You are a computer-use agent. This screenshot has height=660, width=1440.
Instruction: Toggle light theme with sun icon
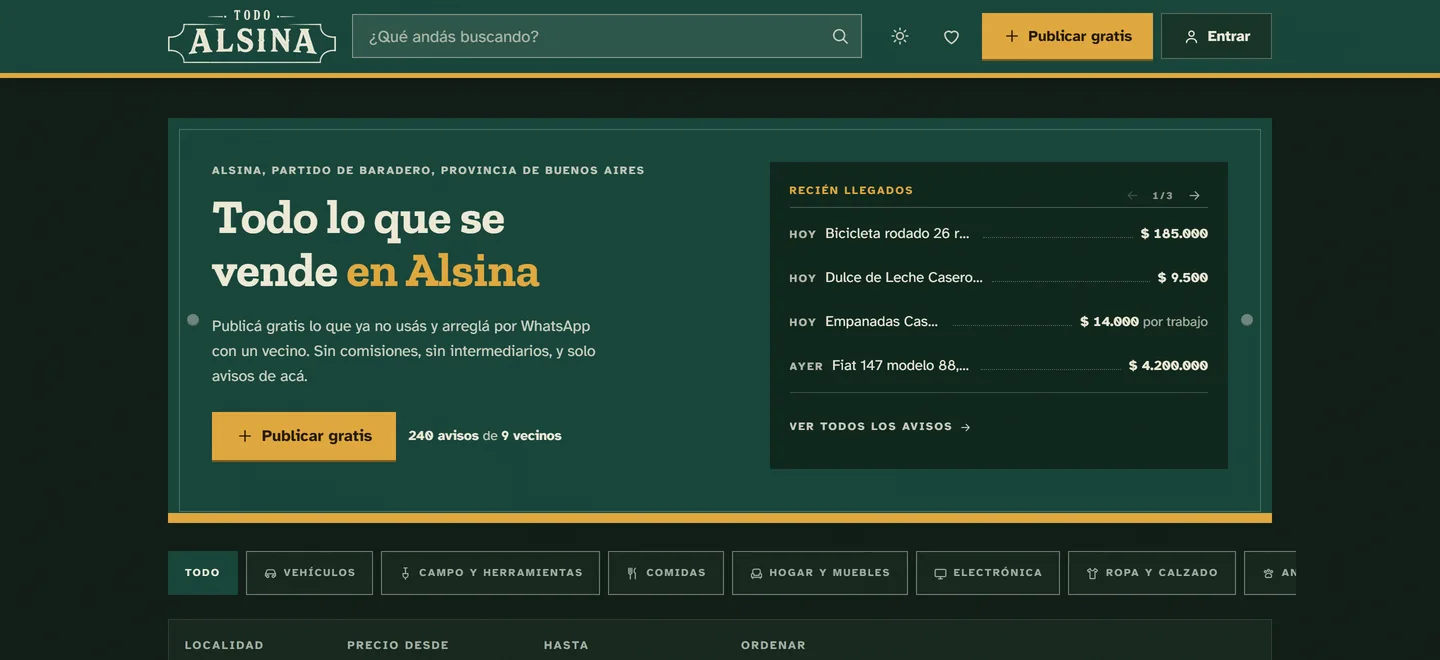(x=900, y=36)
